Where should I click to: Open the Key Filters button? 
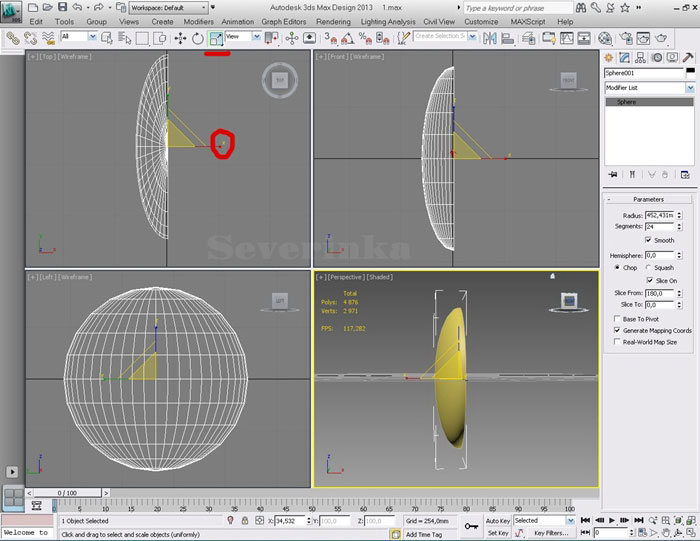(551, 533)
